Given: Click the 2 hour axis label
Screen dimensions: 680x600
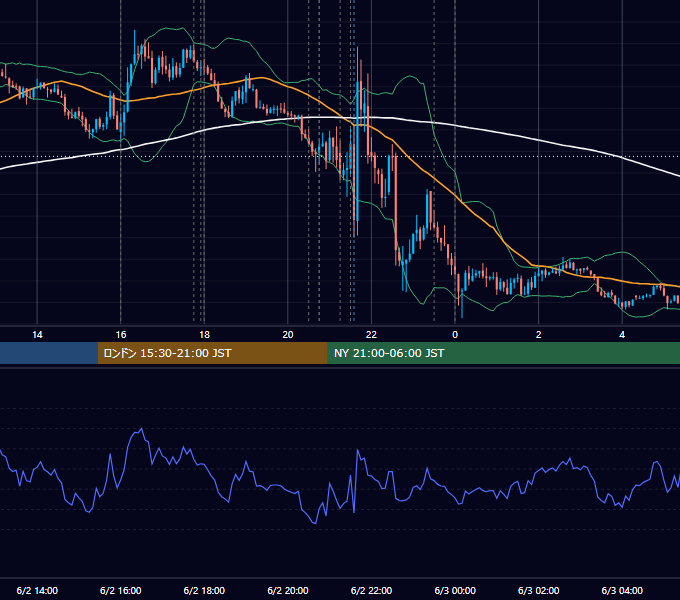Looking at the screenshot, I should (539, 335).
